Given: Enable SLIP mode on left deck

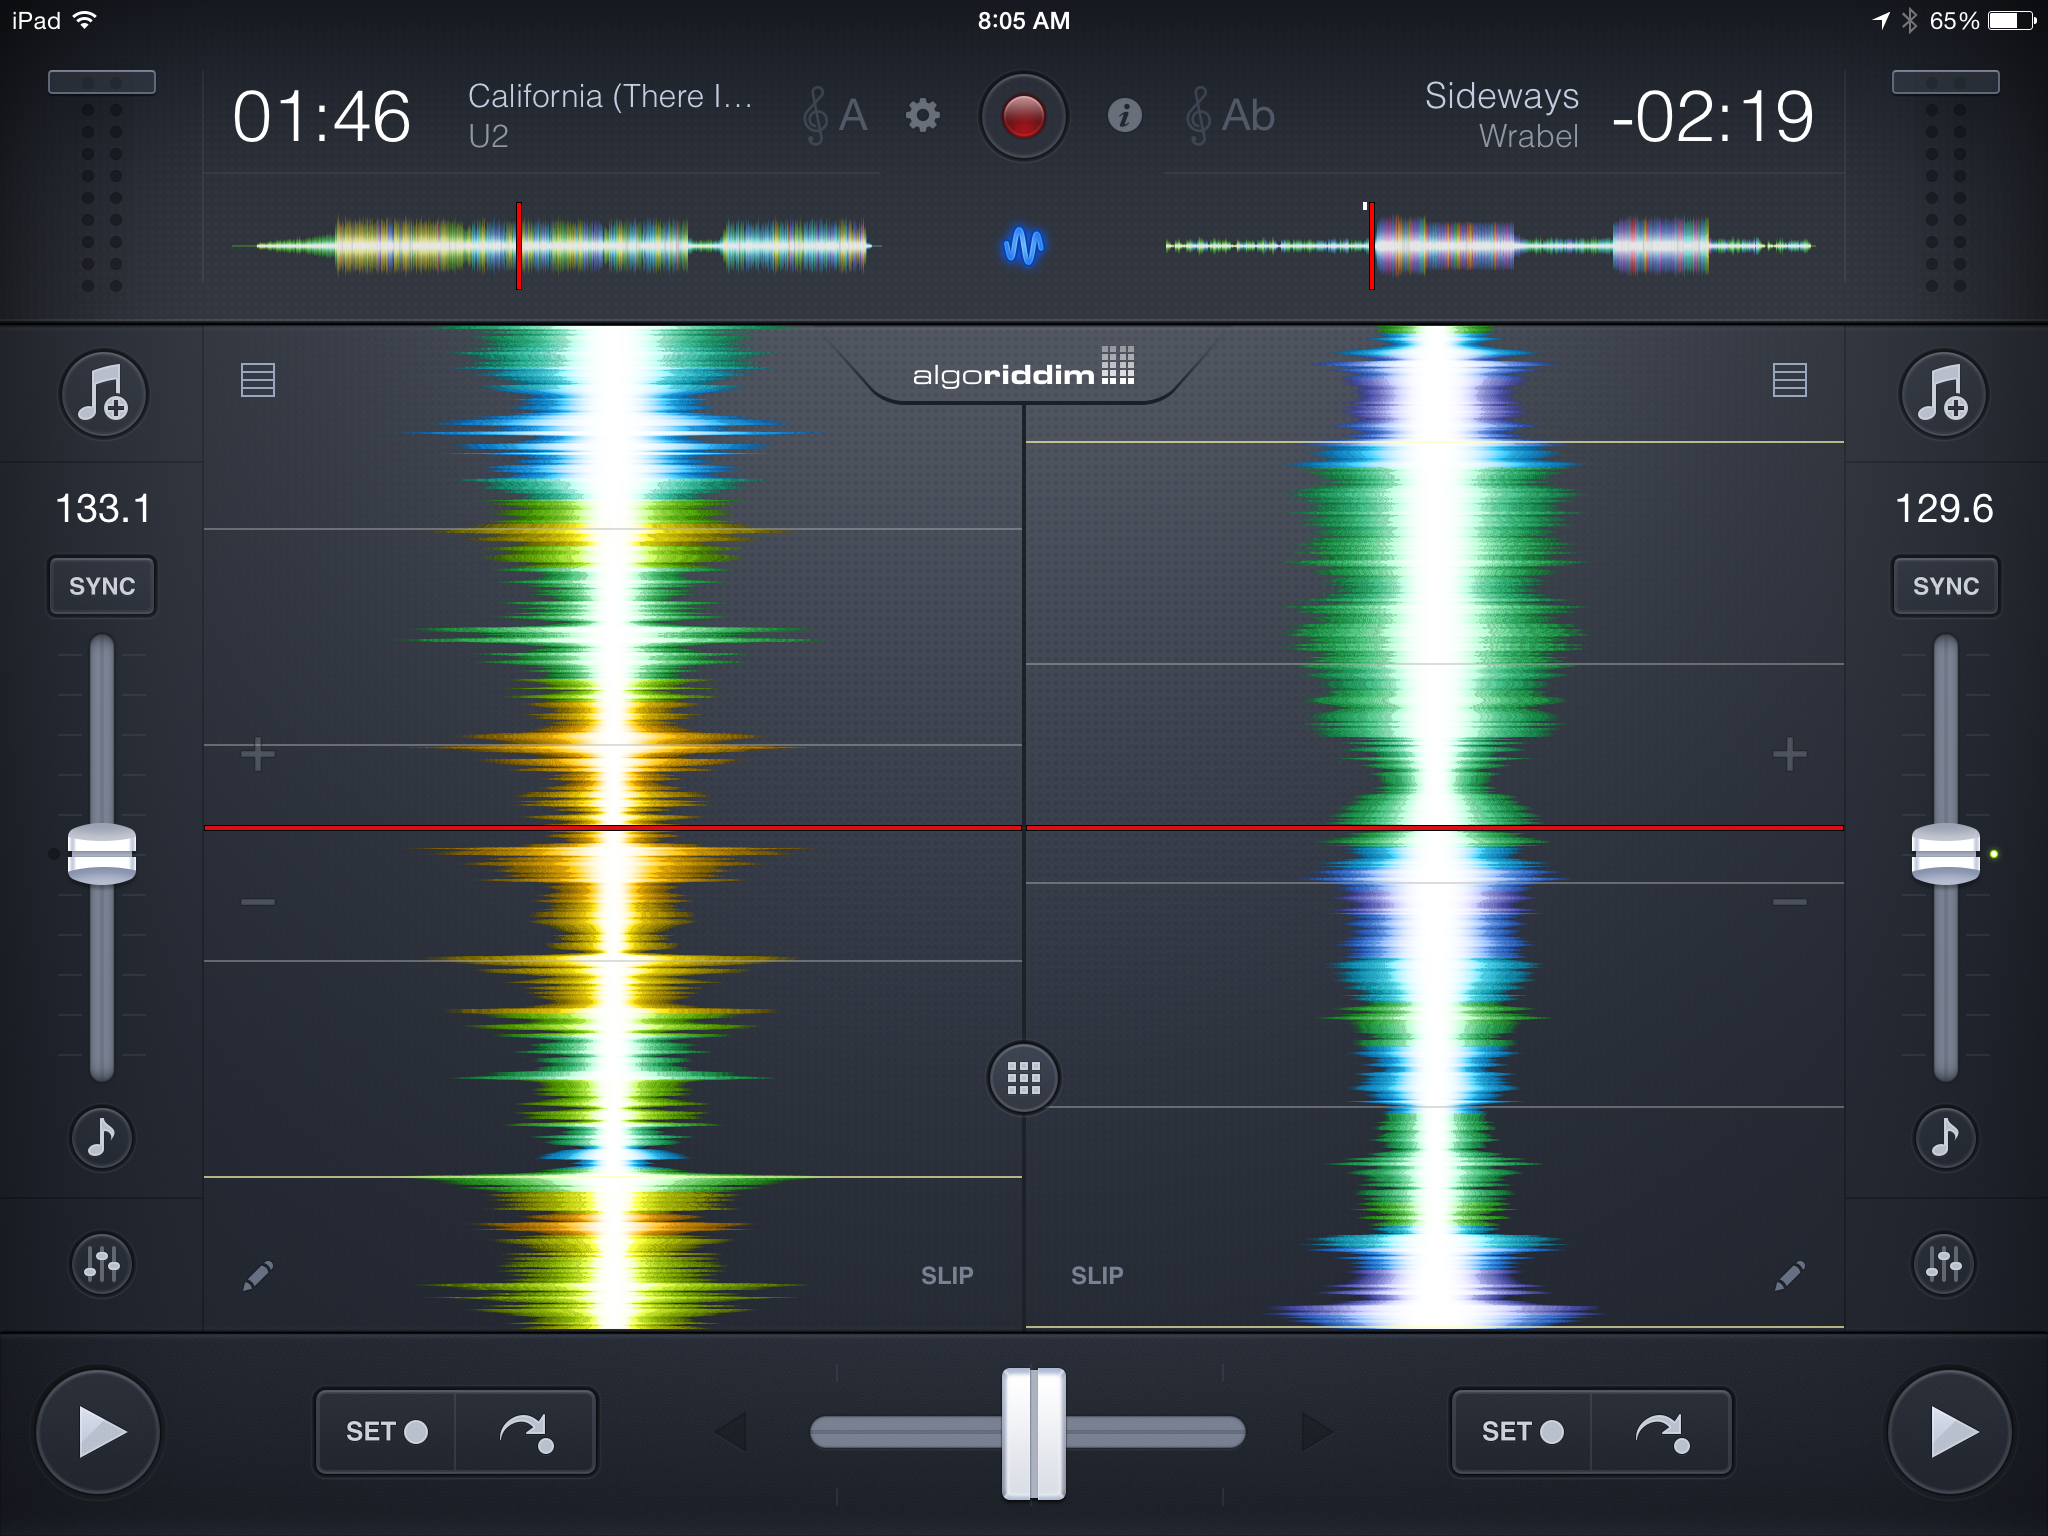Looking at the screenshot, I should tap(946, 1275).
